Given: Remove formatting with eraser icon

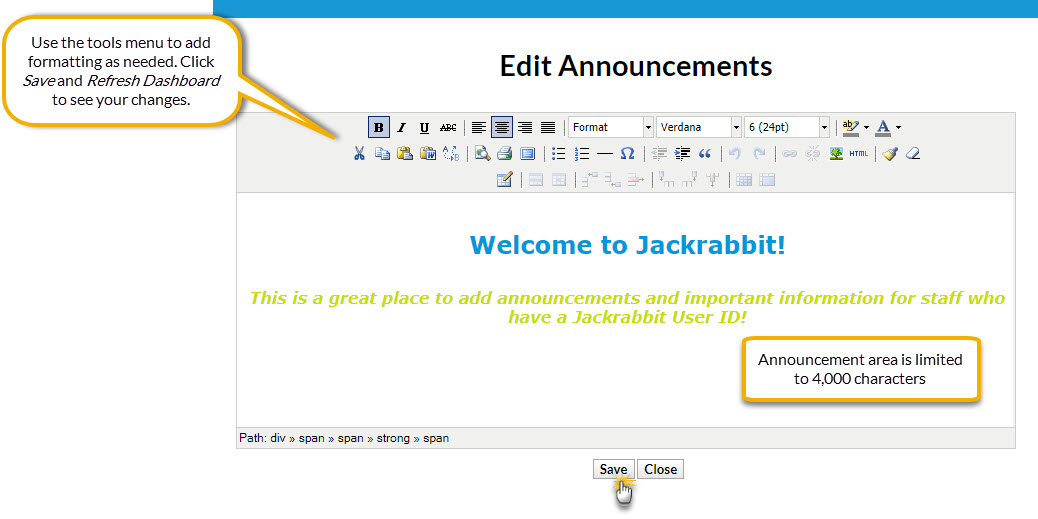Looking at the screenshot, I should tap(913, 154).
